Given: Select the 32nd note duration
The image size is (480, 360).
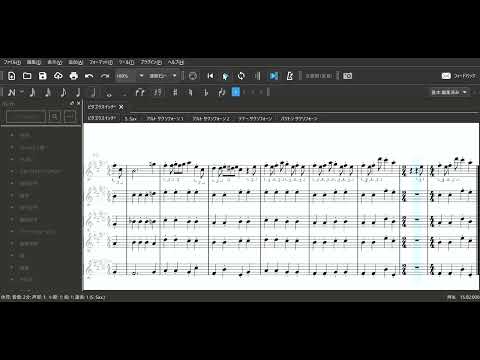Looking at the screenshot, I should pyautogui.click(x=32, y=92).
